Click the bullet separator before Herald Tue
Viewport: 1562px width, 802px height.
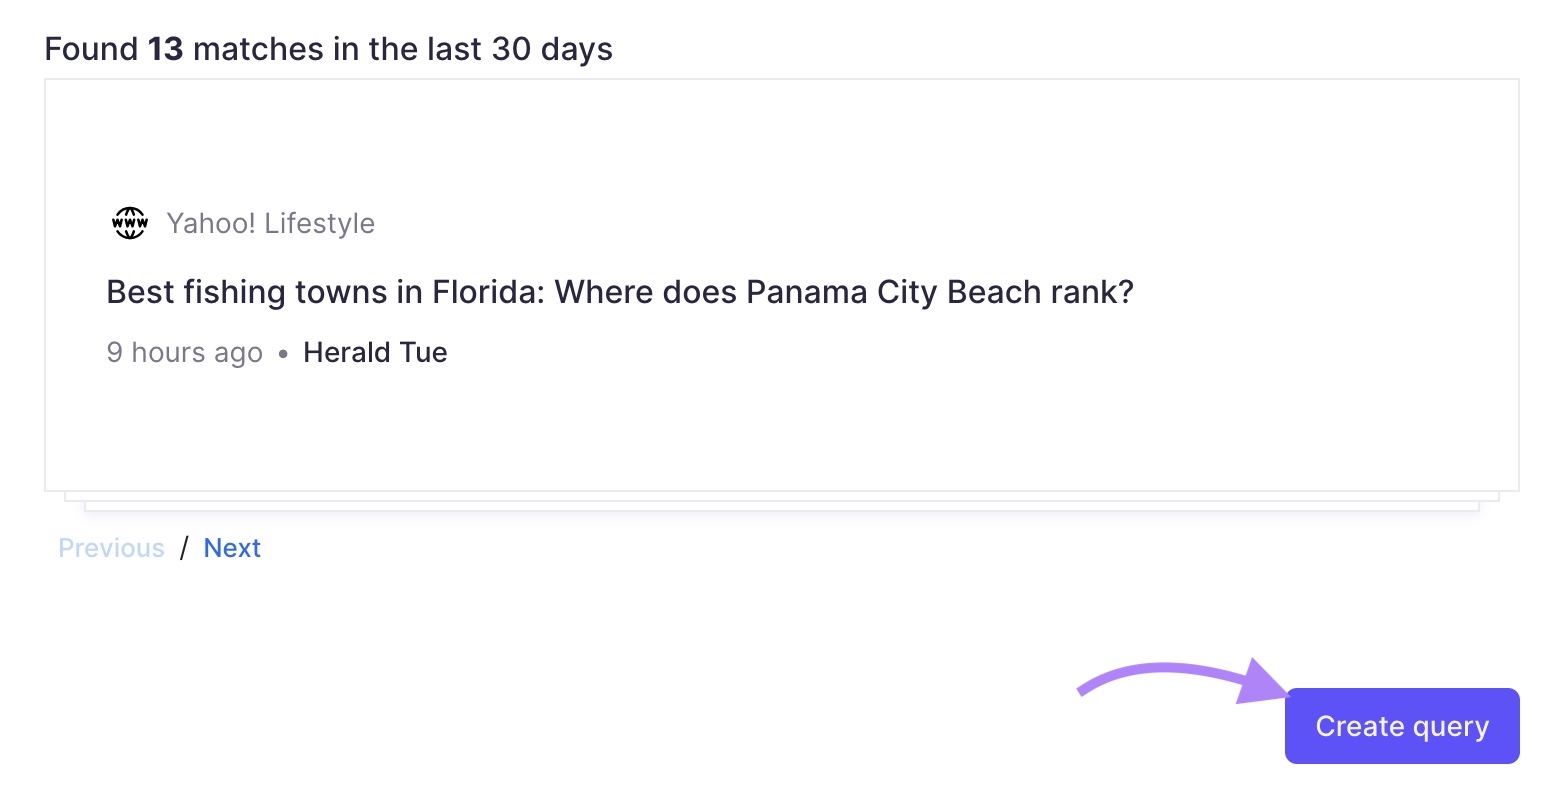click(x=283, y=353)
